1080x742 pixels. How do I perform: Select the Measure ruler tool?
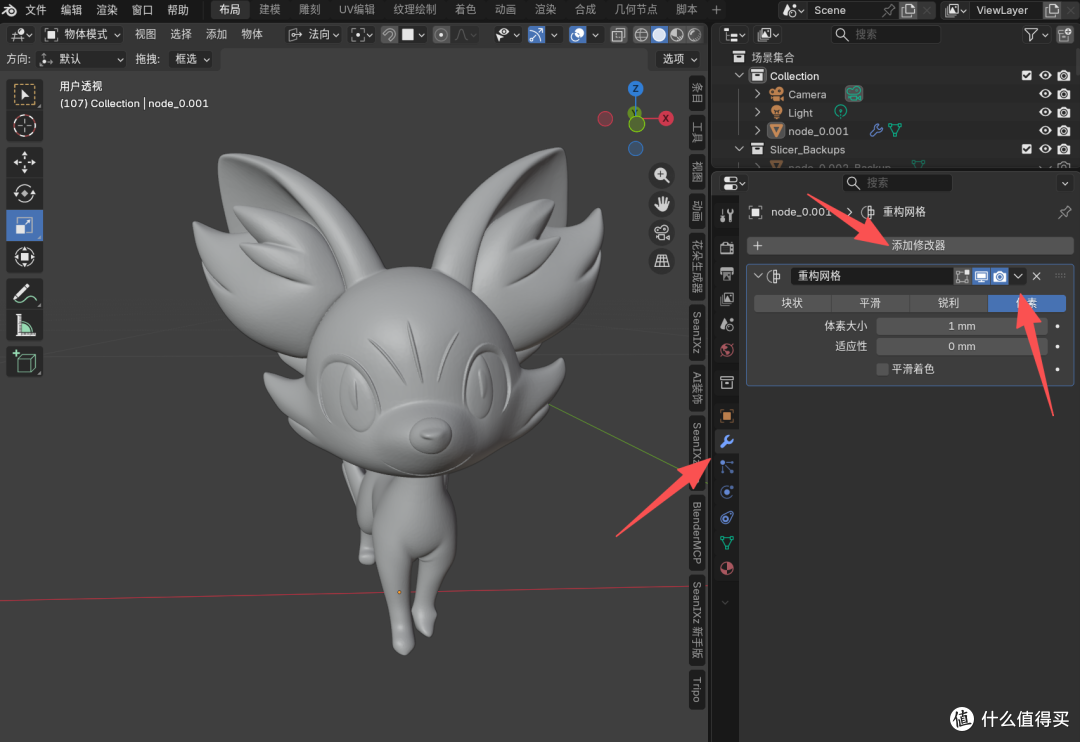pos(25,326)
